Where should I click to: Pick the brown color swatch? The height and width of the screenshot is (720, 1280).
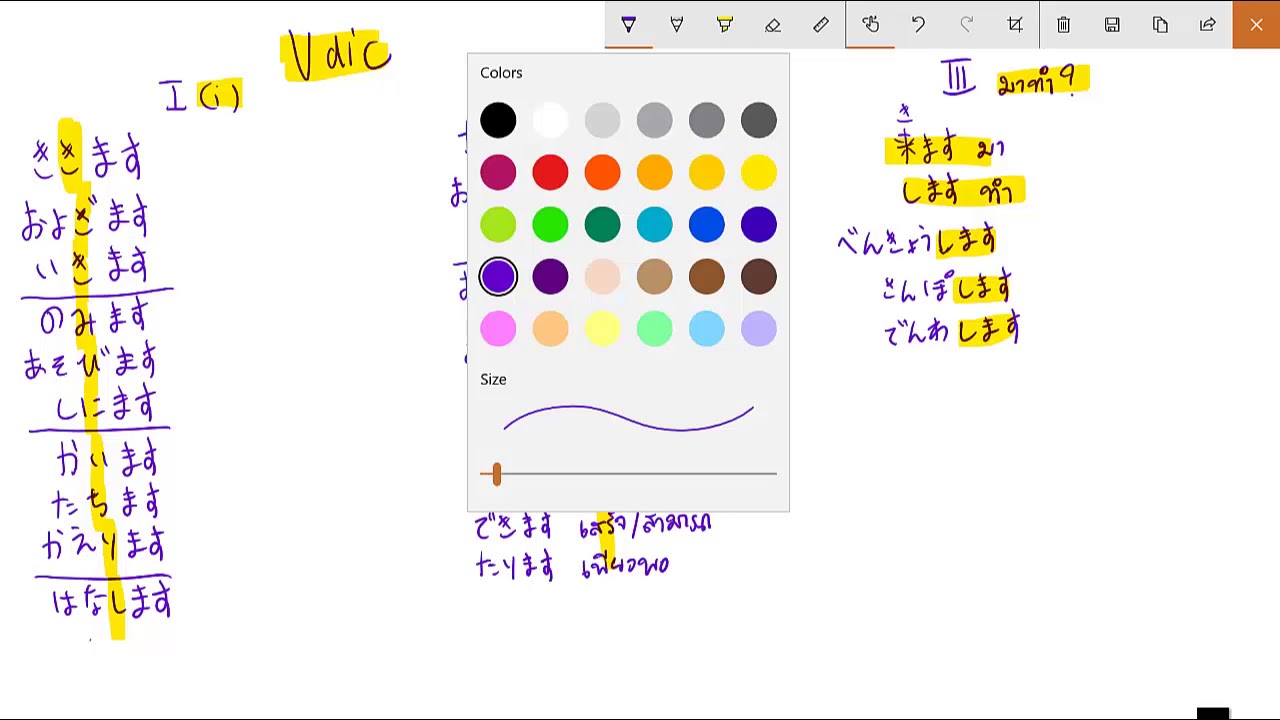pos(706,276)
